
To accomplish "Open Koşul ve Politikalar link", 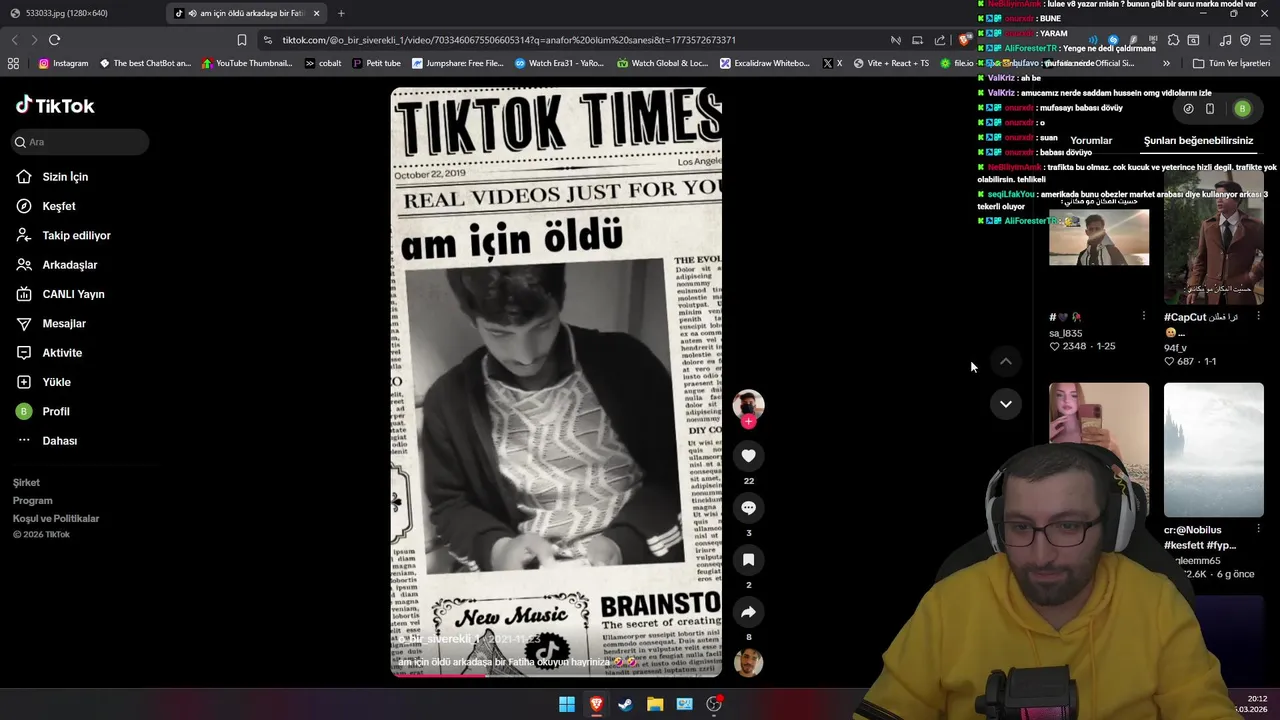I will coord(56,519).
